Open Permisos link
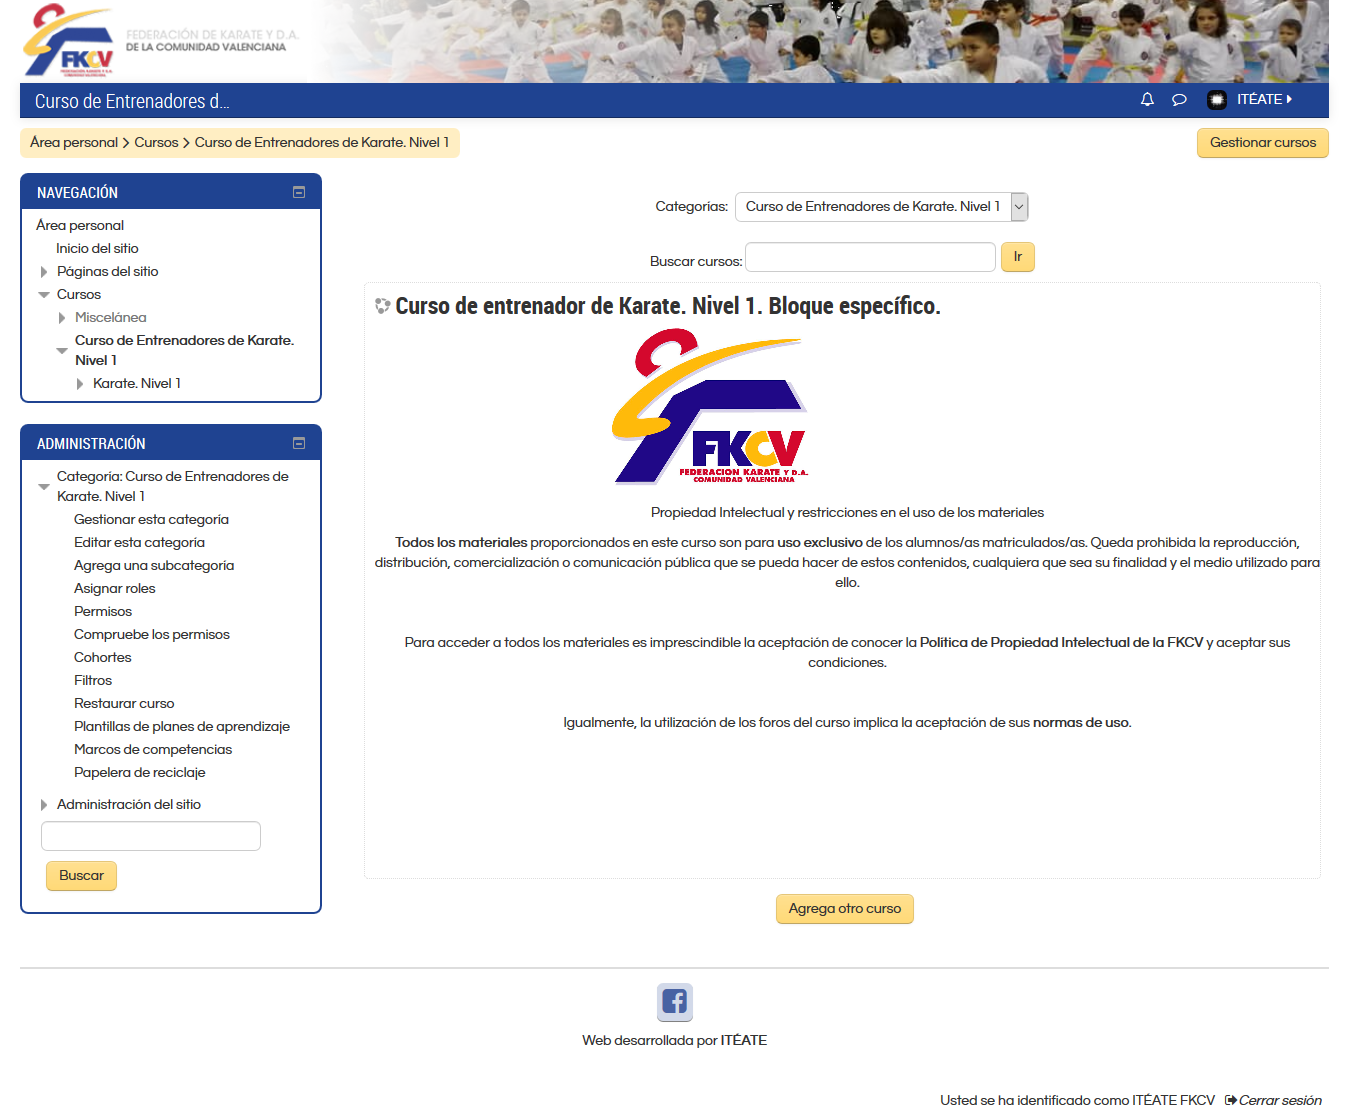The width and height of the screenshot is (1349, 1111). pyautogui.click(x=103, y=612)
